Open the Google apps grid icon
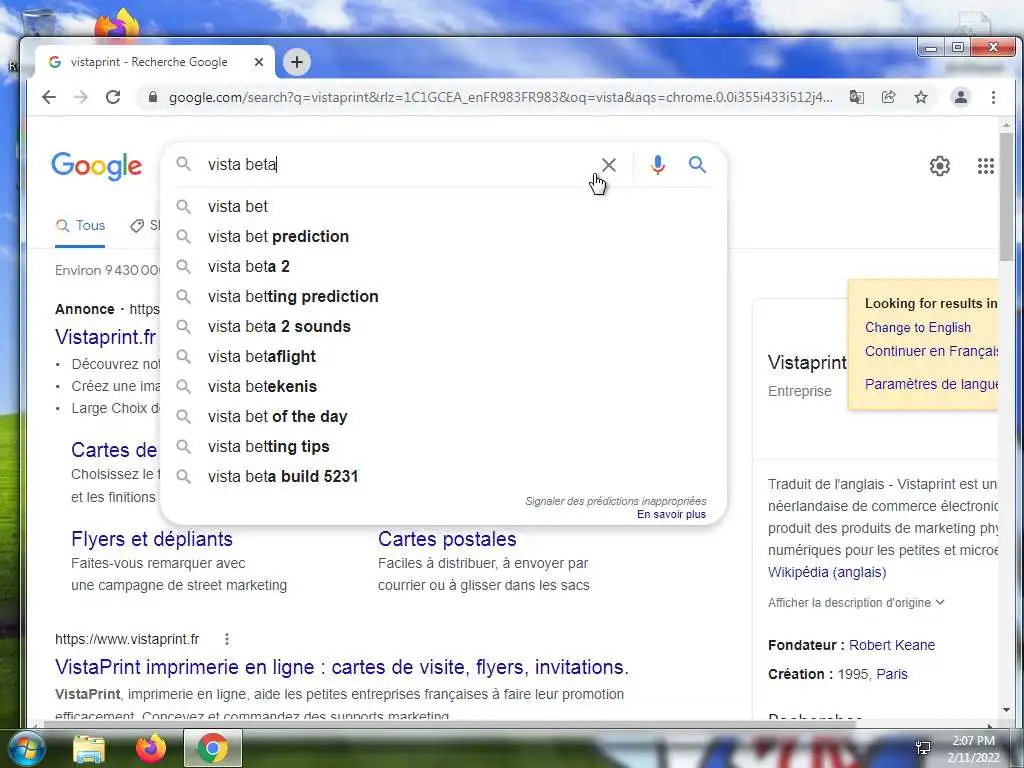 tap(985, 166)
